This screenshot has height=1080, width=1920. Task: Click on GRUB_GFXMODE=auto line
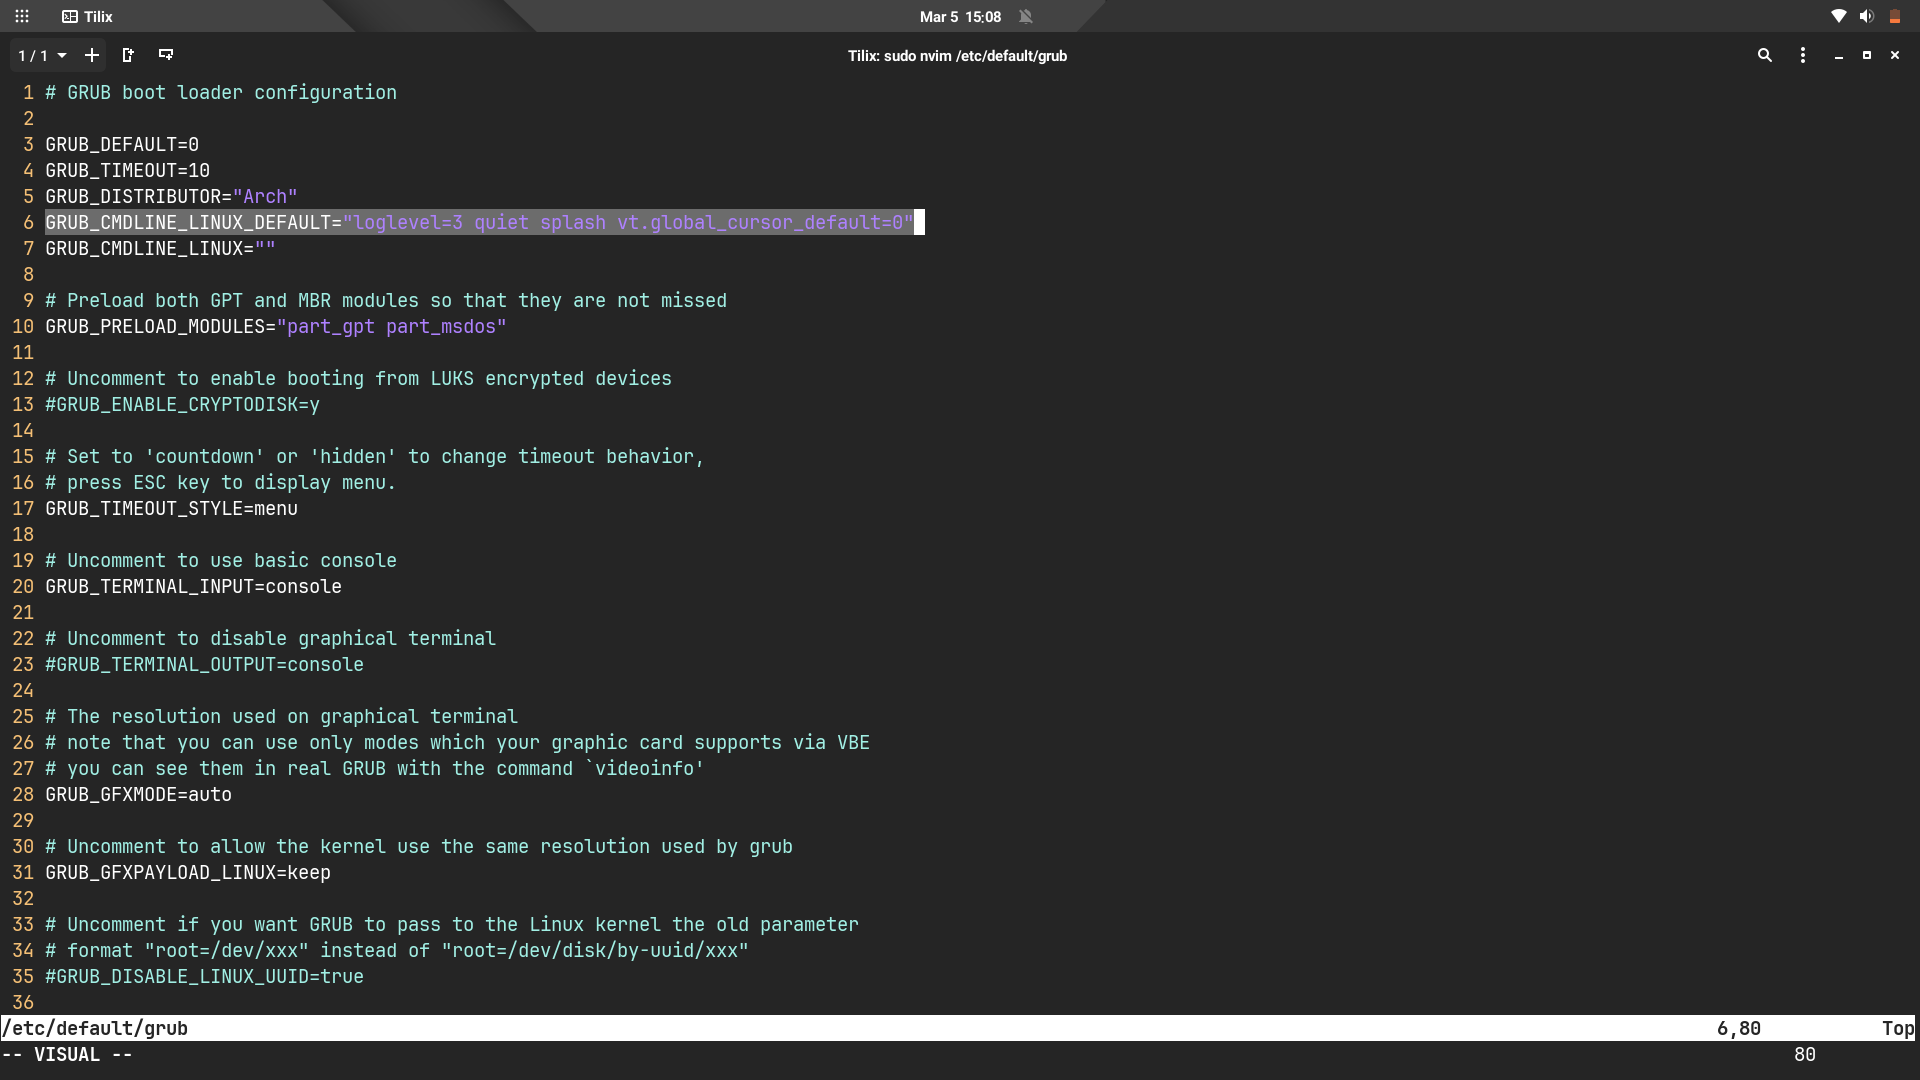(x=138, y=795)
